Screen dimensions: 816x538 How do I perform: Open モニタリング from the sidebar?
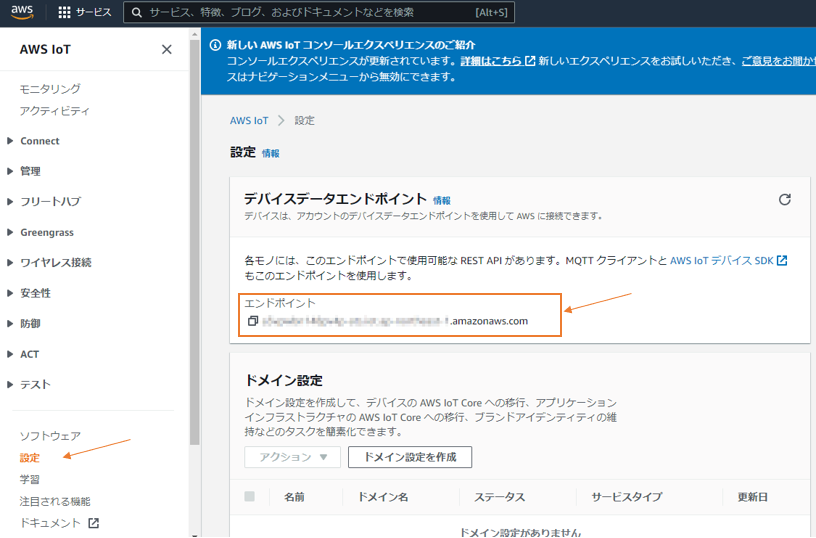click(50, 89)
